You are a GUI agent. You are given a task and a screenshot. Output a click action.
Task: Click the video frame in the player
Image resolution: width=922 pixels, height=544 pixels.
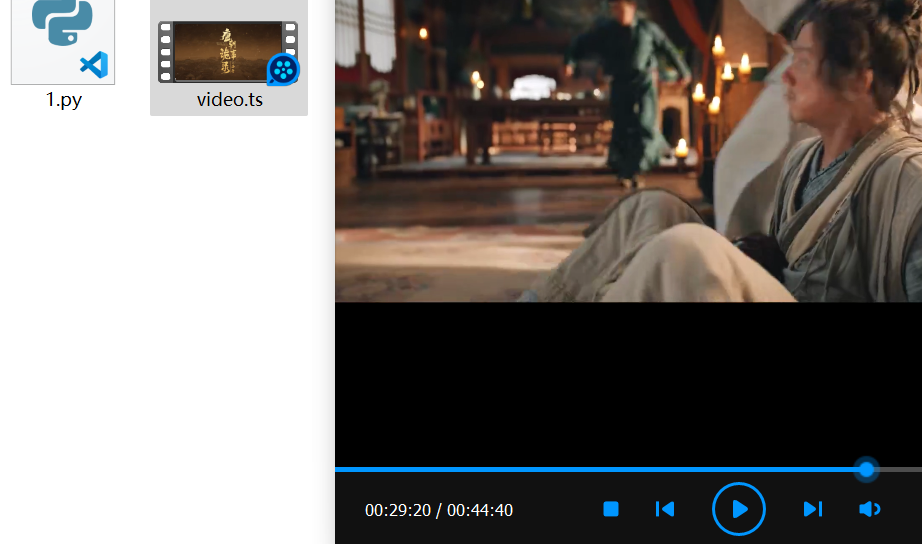point(629,151)
